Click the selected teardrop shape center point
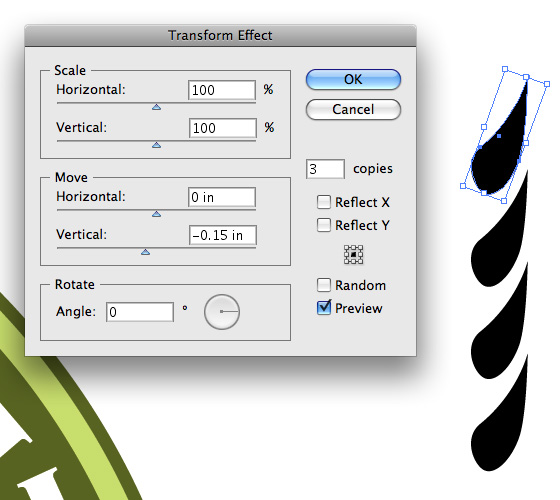Viewport: 560px width, 500px height. (x=499, y=136)
